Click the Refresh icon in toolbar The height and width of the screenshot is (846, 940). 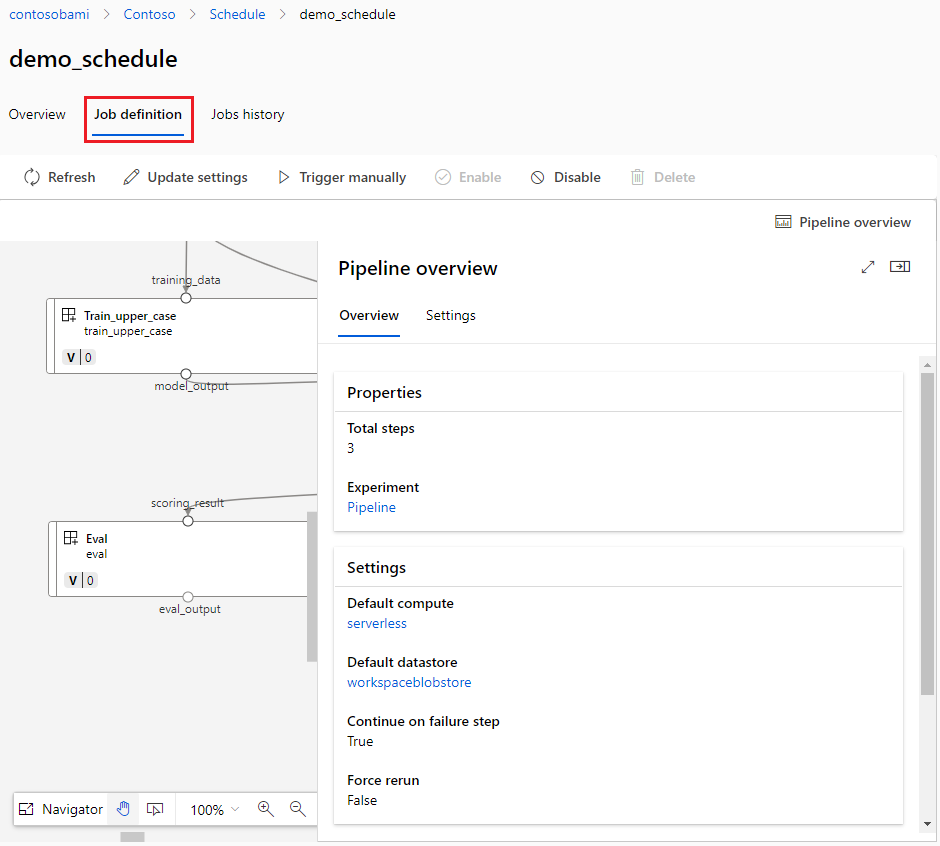(32, 177)
